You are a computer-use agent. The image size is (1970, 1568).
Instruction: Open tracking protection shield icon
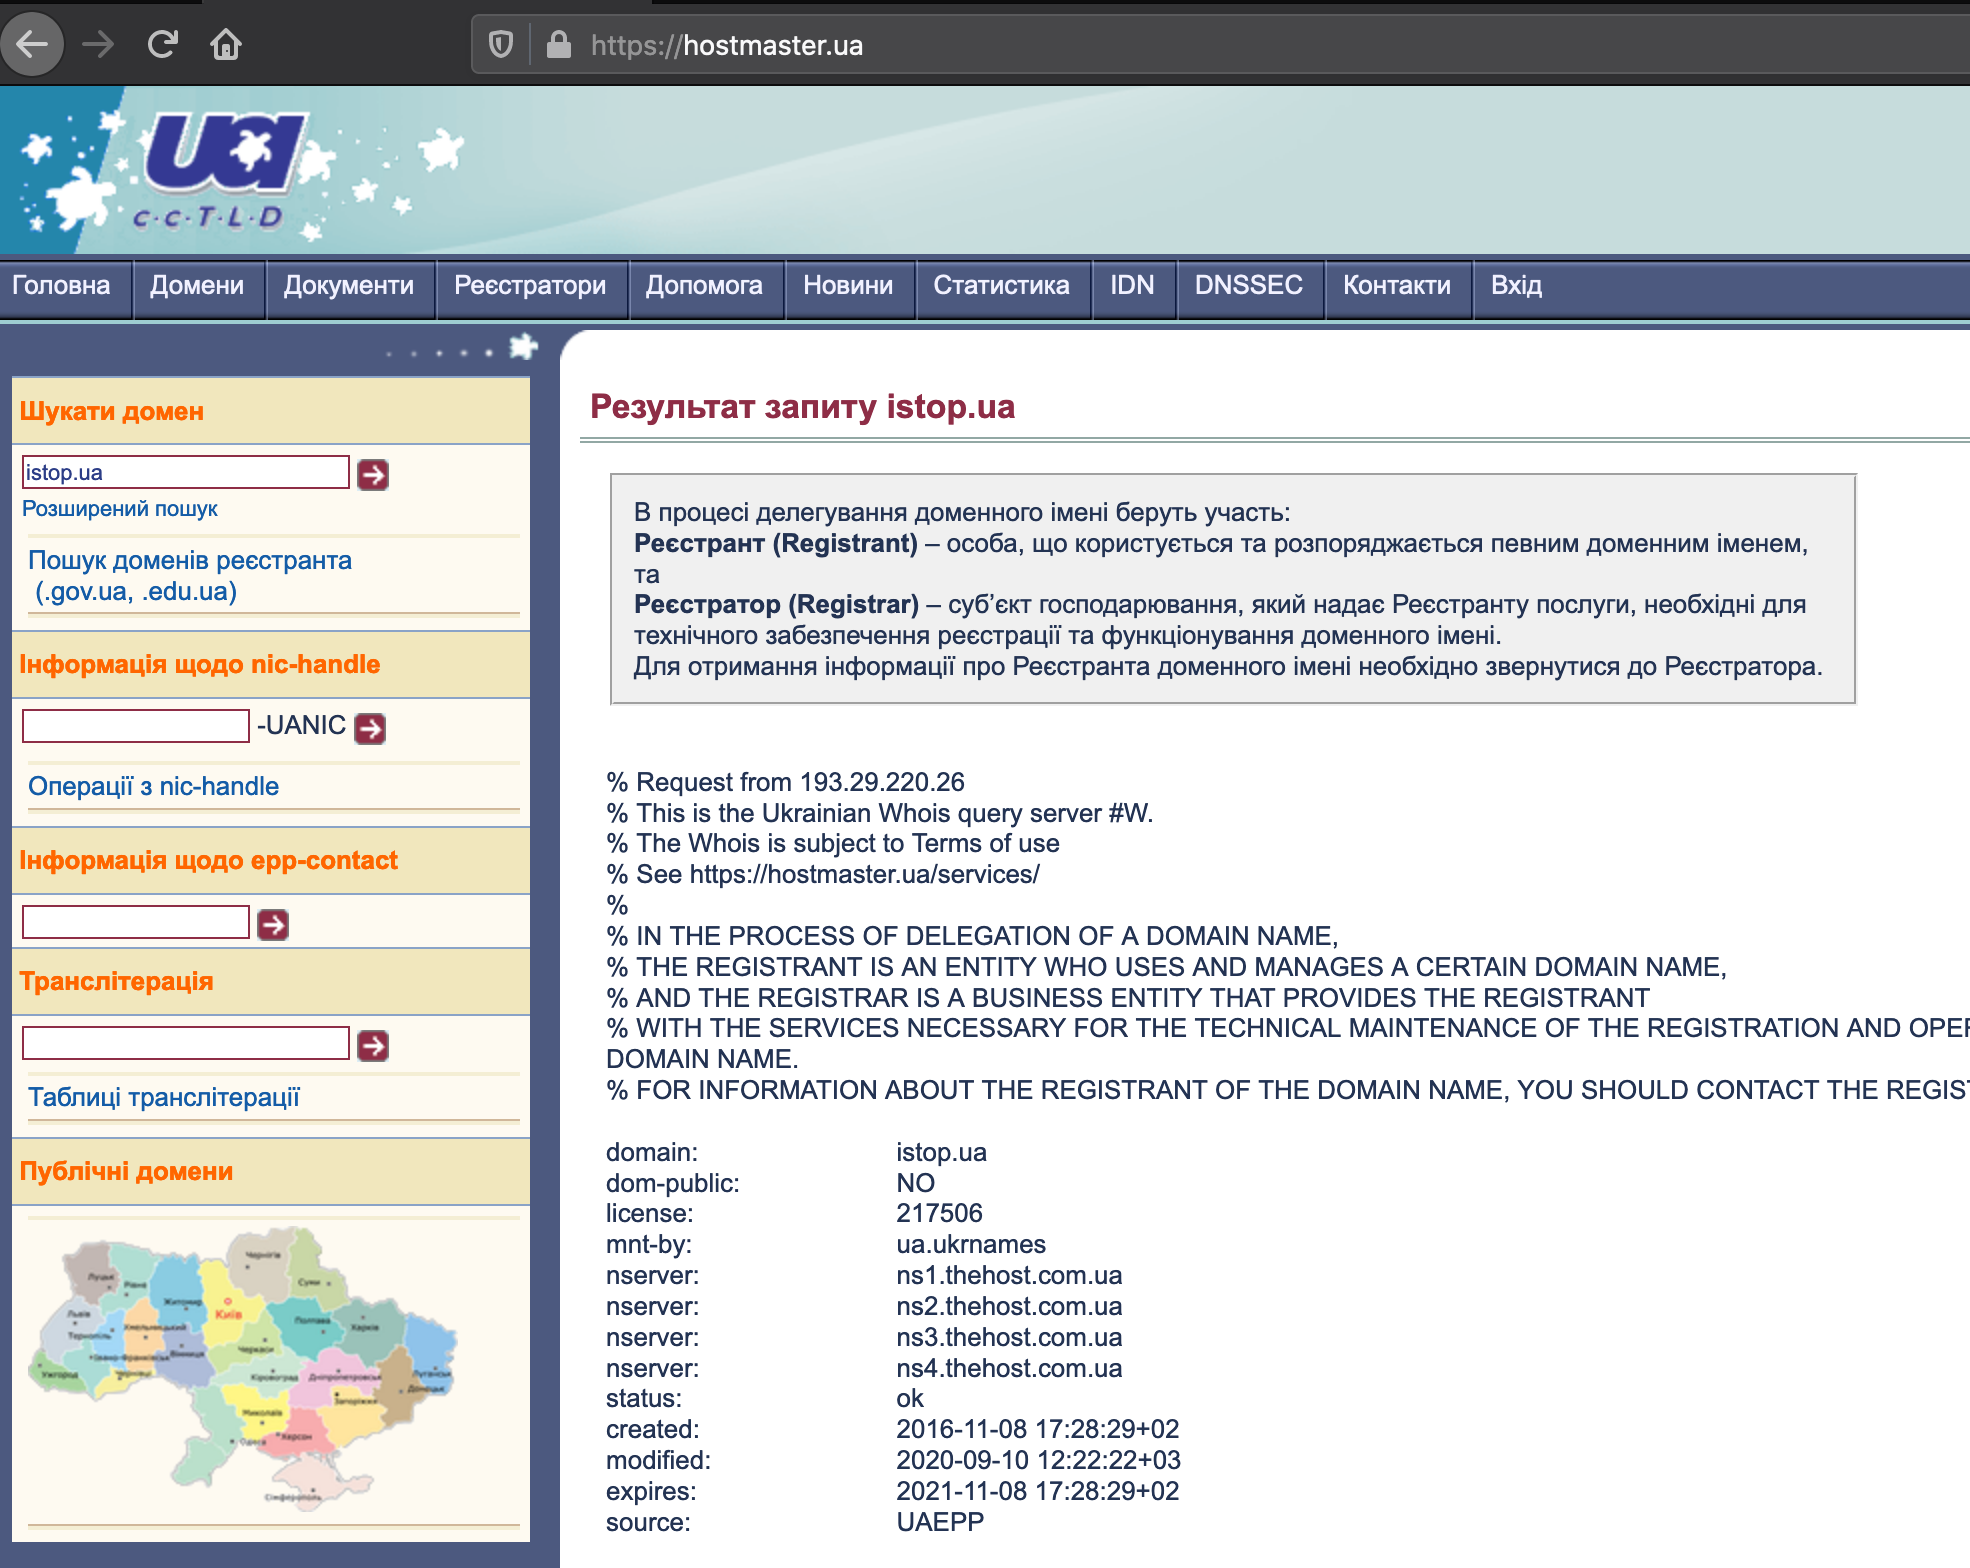pos(501,44)
